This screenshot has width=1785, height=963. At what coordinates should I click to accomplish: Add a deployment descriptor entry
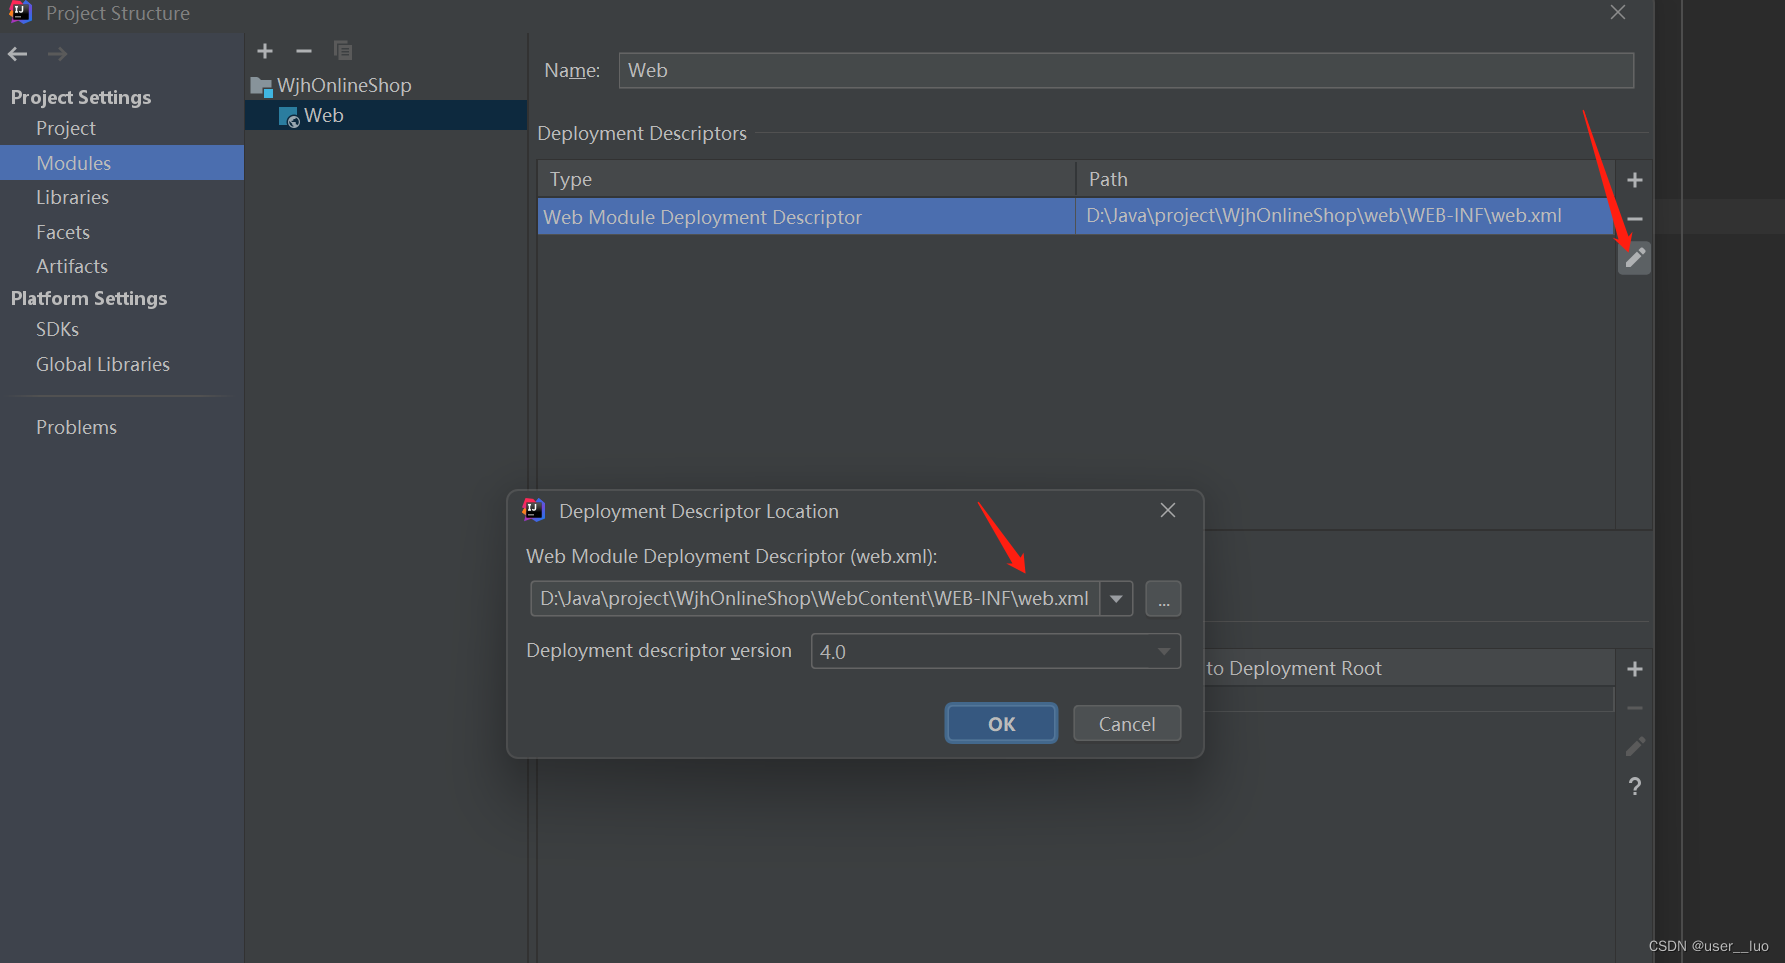point(1634,179)
